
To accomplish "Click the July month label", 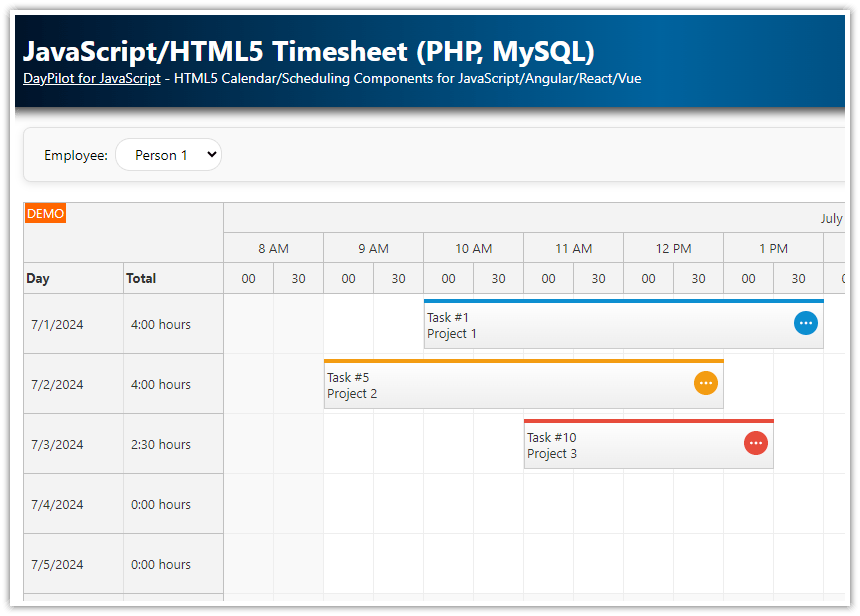I will tap(831, 216).
